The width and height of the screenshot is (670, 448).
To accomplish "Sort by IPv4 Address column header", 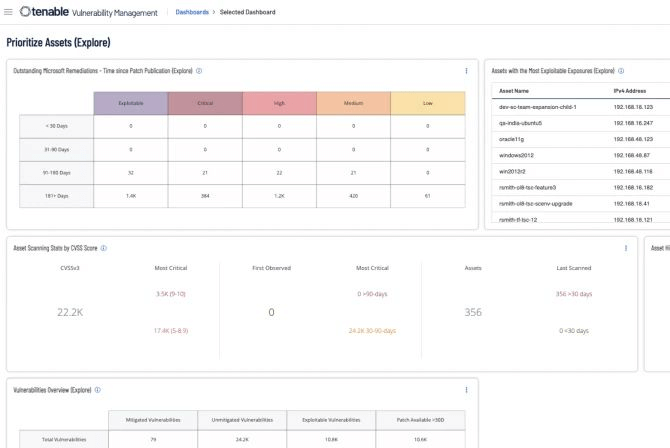I will (x=630, y=91).
